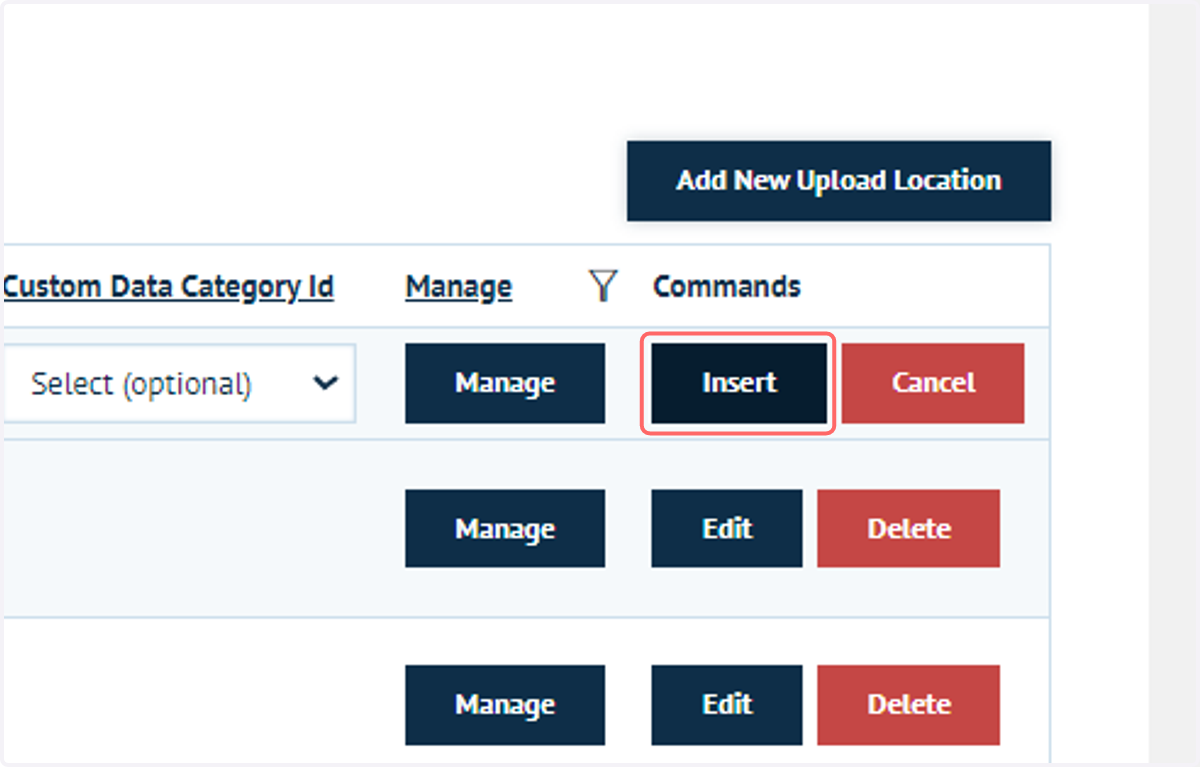Image resolution: width=1200 pixels, height=767 pixels.
Task: Click the Add New Upload Location button
Action: [838, 181]
